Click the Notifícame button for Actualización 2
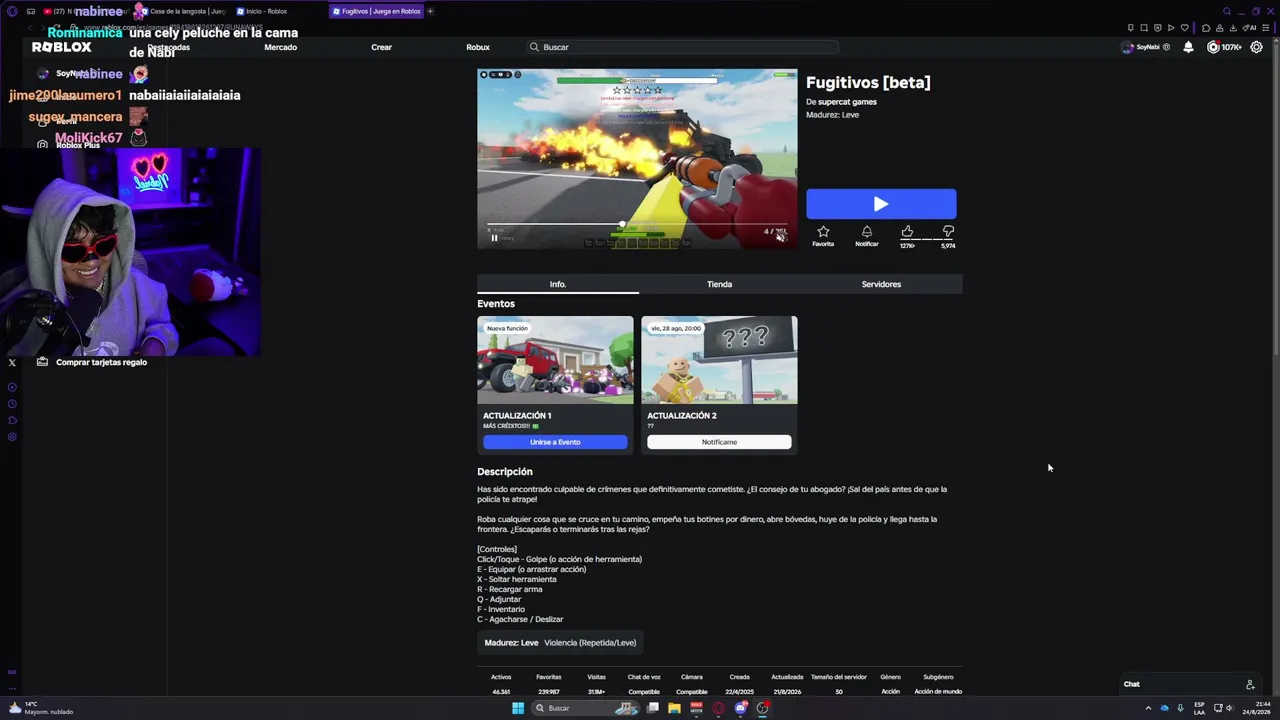This screenshot has width=1280, height=720. 719,442
